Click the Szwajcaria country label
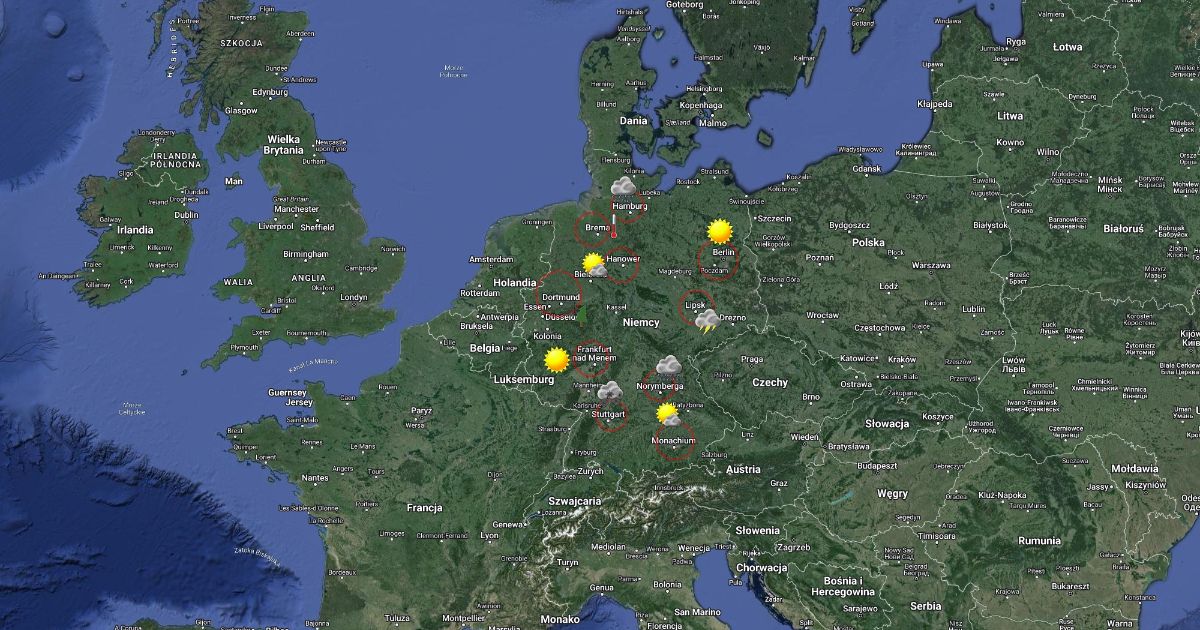Viewport: 1200px width, 630px height. (x=574, y=501)
